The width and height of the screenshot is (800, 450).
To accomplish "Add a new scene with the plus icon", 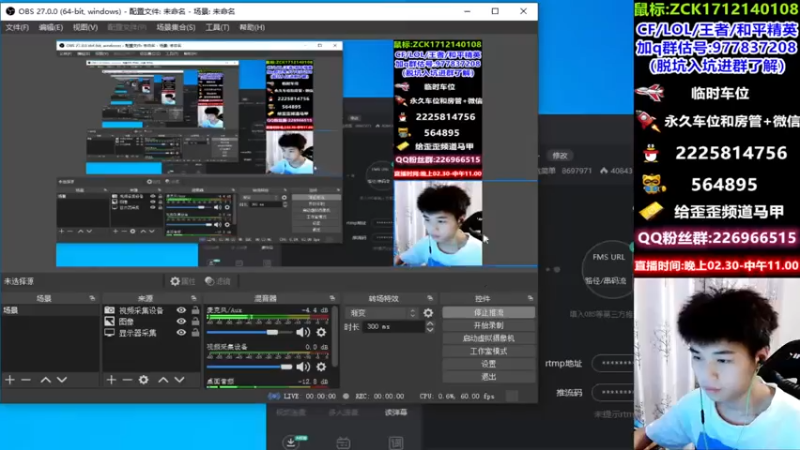I will click(x=10, y=380).
